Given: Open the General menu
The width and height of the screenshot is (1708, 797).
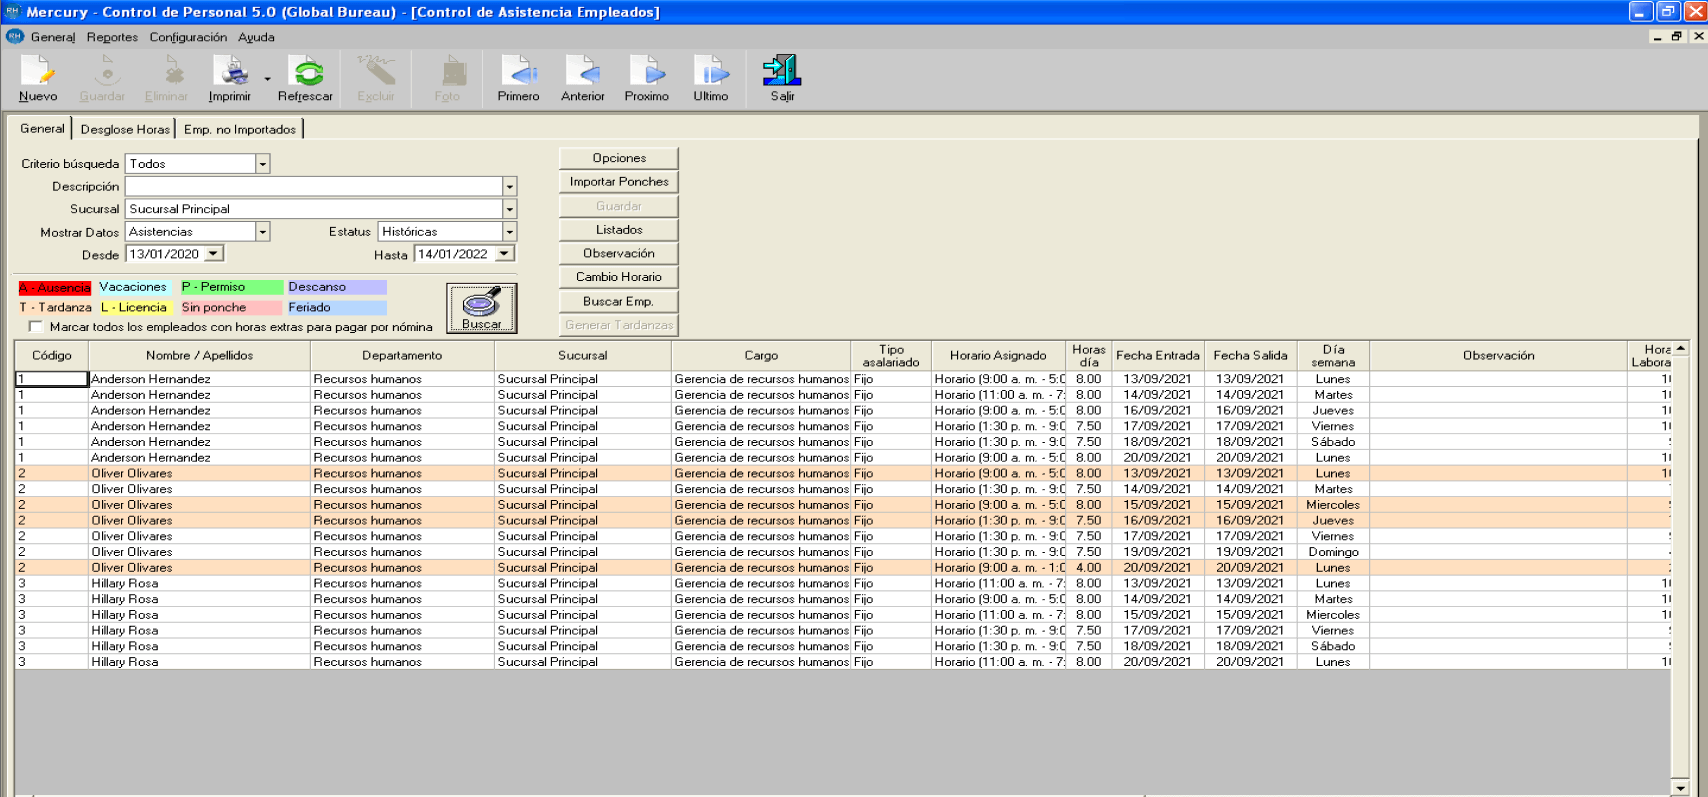Looking at the screenshot, I should (53, 37).
